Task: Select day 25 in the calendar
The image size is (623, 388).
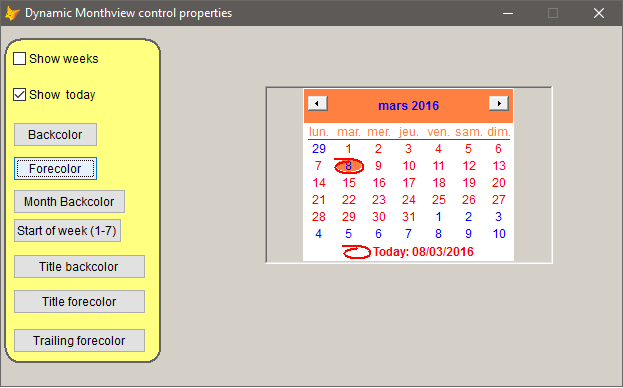Action: tap(439, 200)
